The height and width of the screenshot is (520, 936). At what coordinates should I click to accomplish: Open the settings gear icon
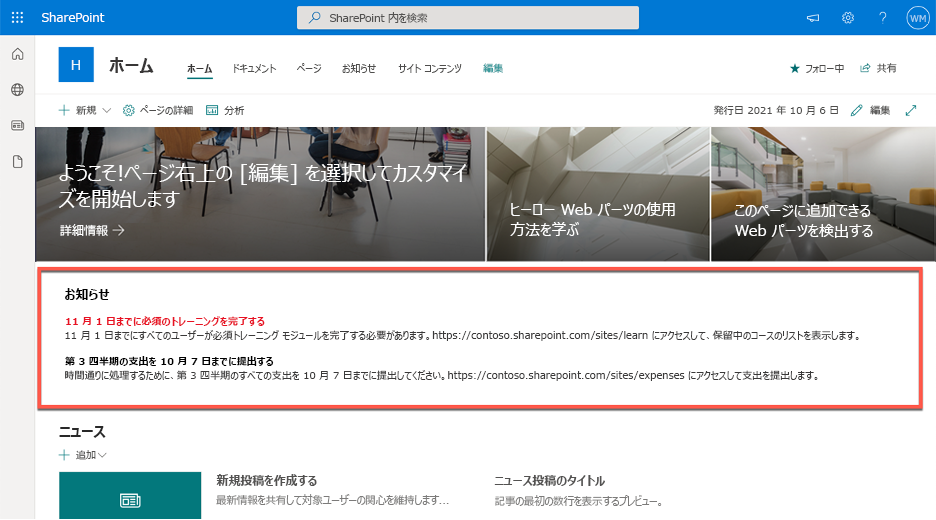pyautogui.click(x=848, y=18)
